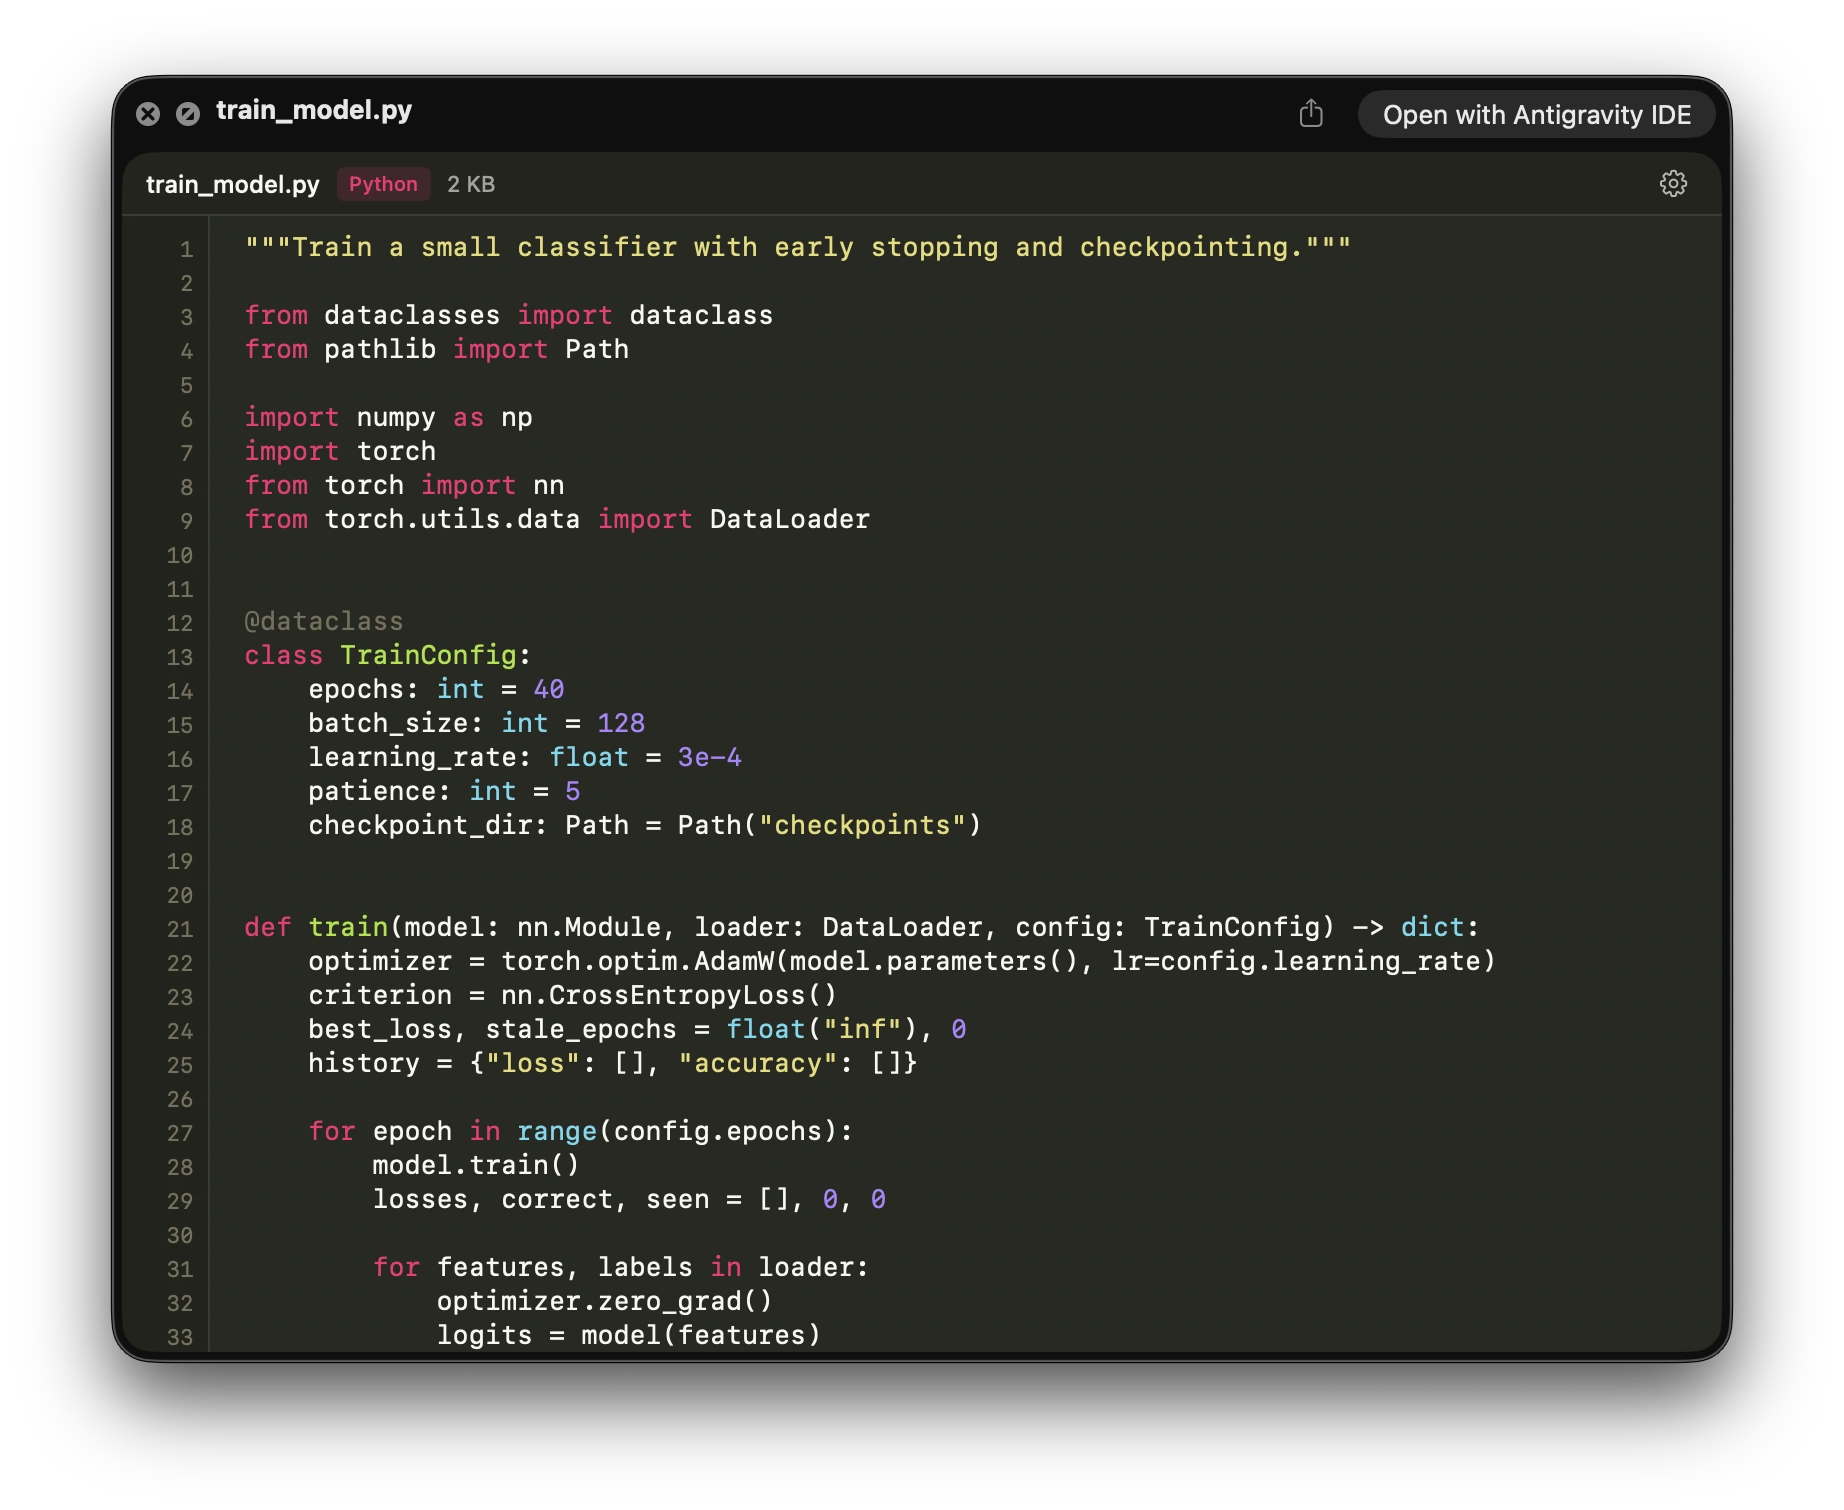
Task: Click line number 33 in gutter
Action: [x=180, y=1337]
